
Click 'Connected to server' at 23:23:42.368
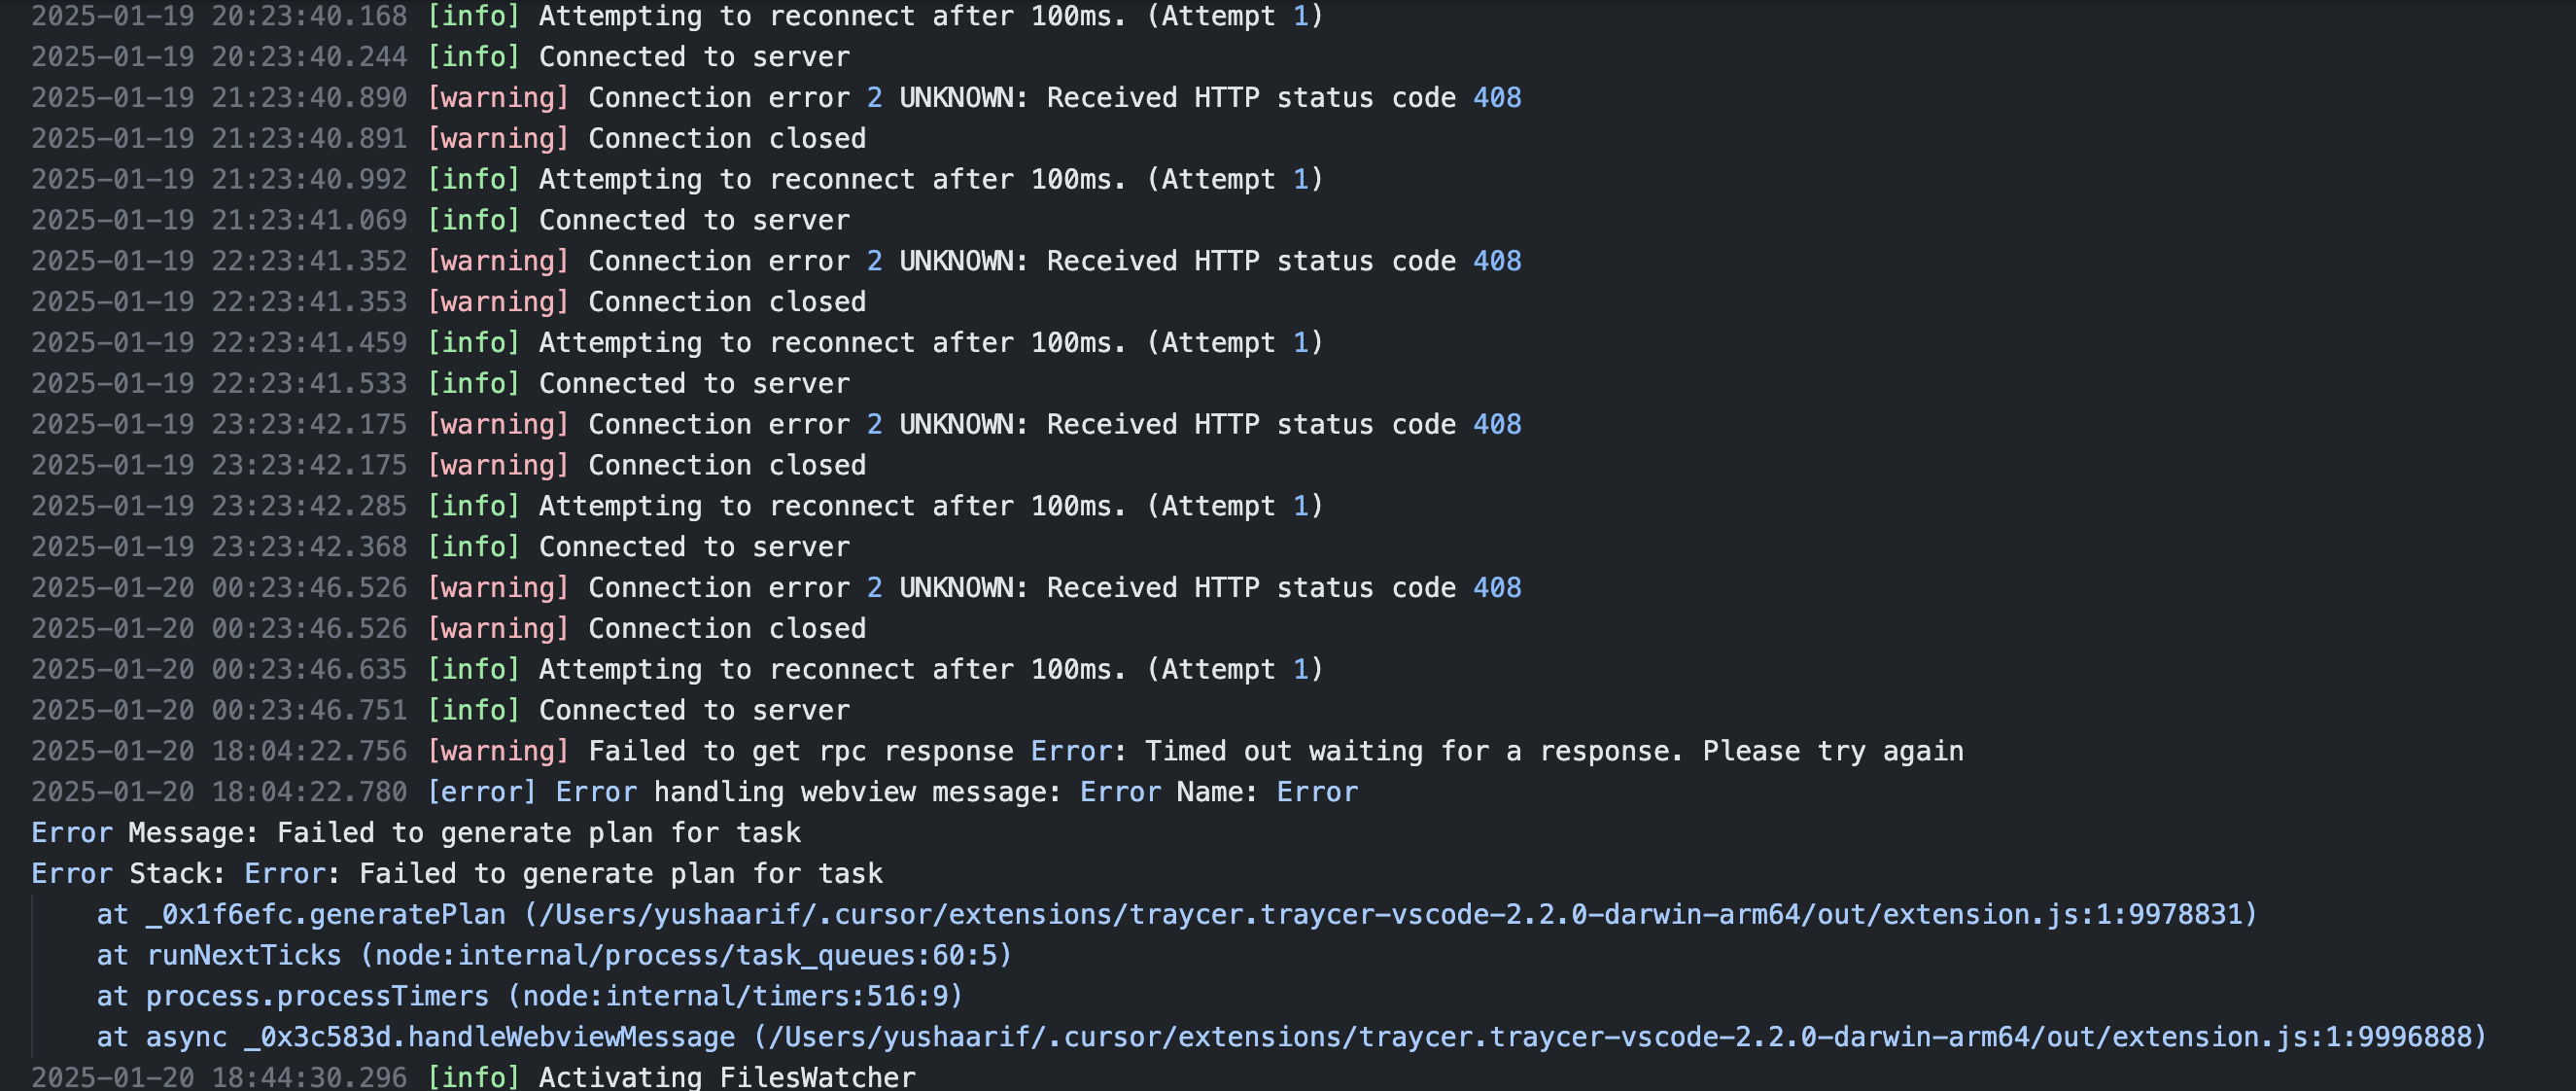tap(694, 546)
